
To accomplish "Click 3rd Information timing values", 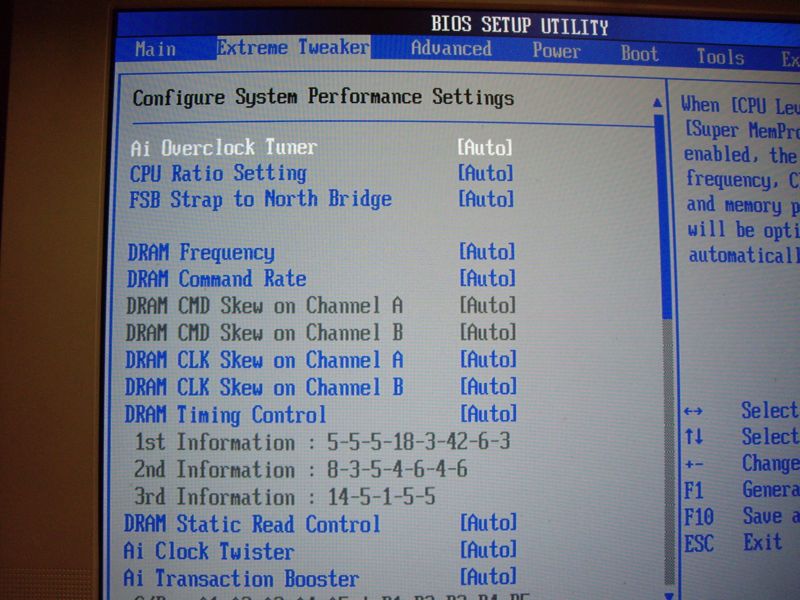I will (381, 496).
